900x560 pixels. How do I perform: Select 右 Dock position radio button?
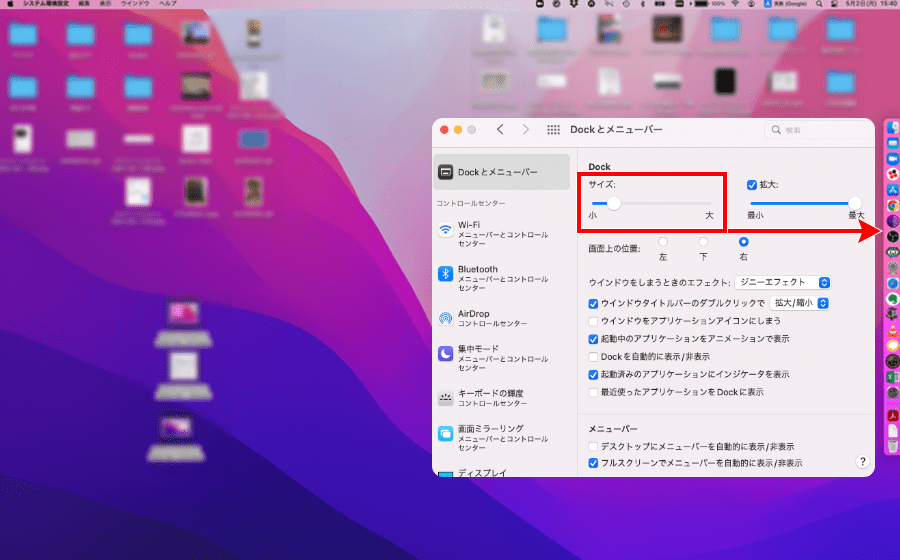pyautogui.click(x=744, y=242)
